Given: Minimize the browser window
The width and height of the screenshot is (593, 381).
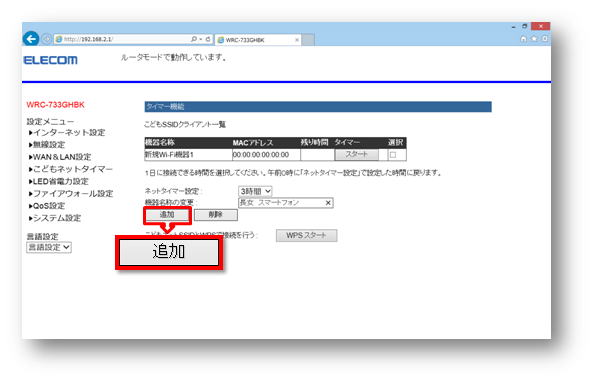Looking at the screenshot, I should click(513, 27).
